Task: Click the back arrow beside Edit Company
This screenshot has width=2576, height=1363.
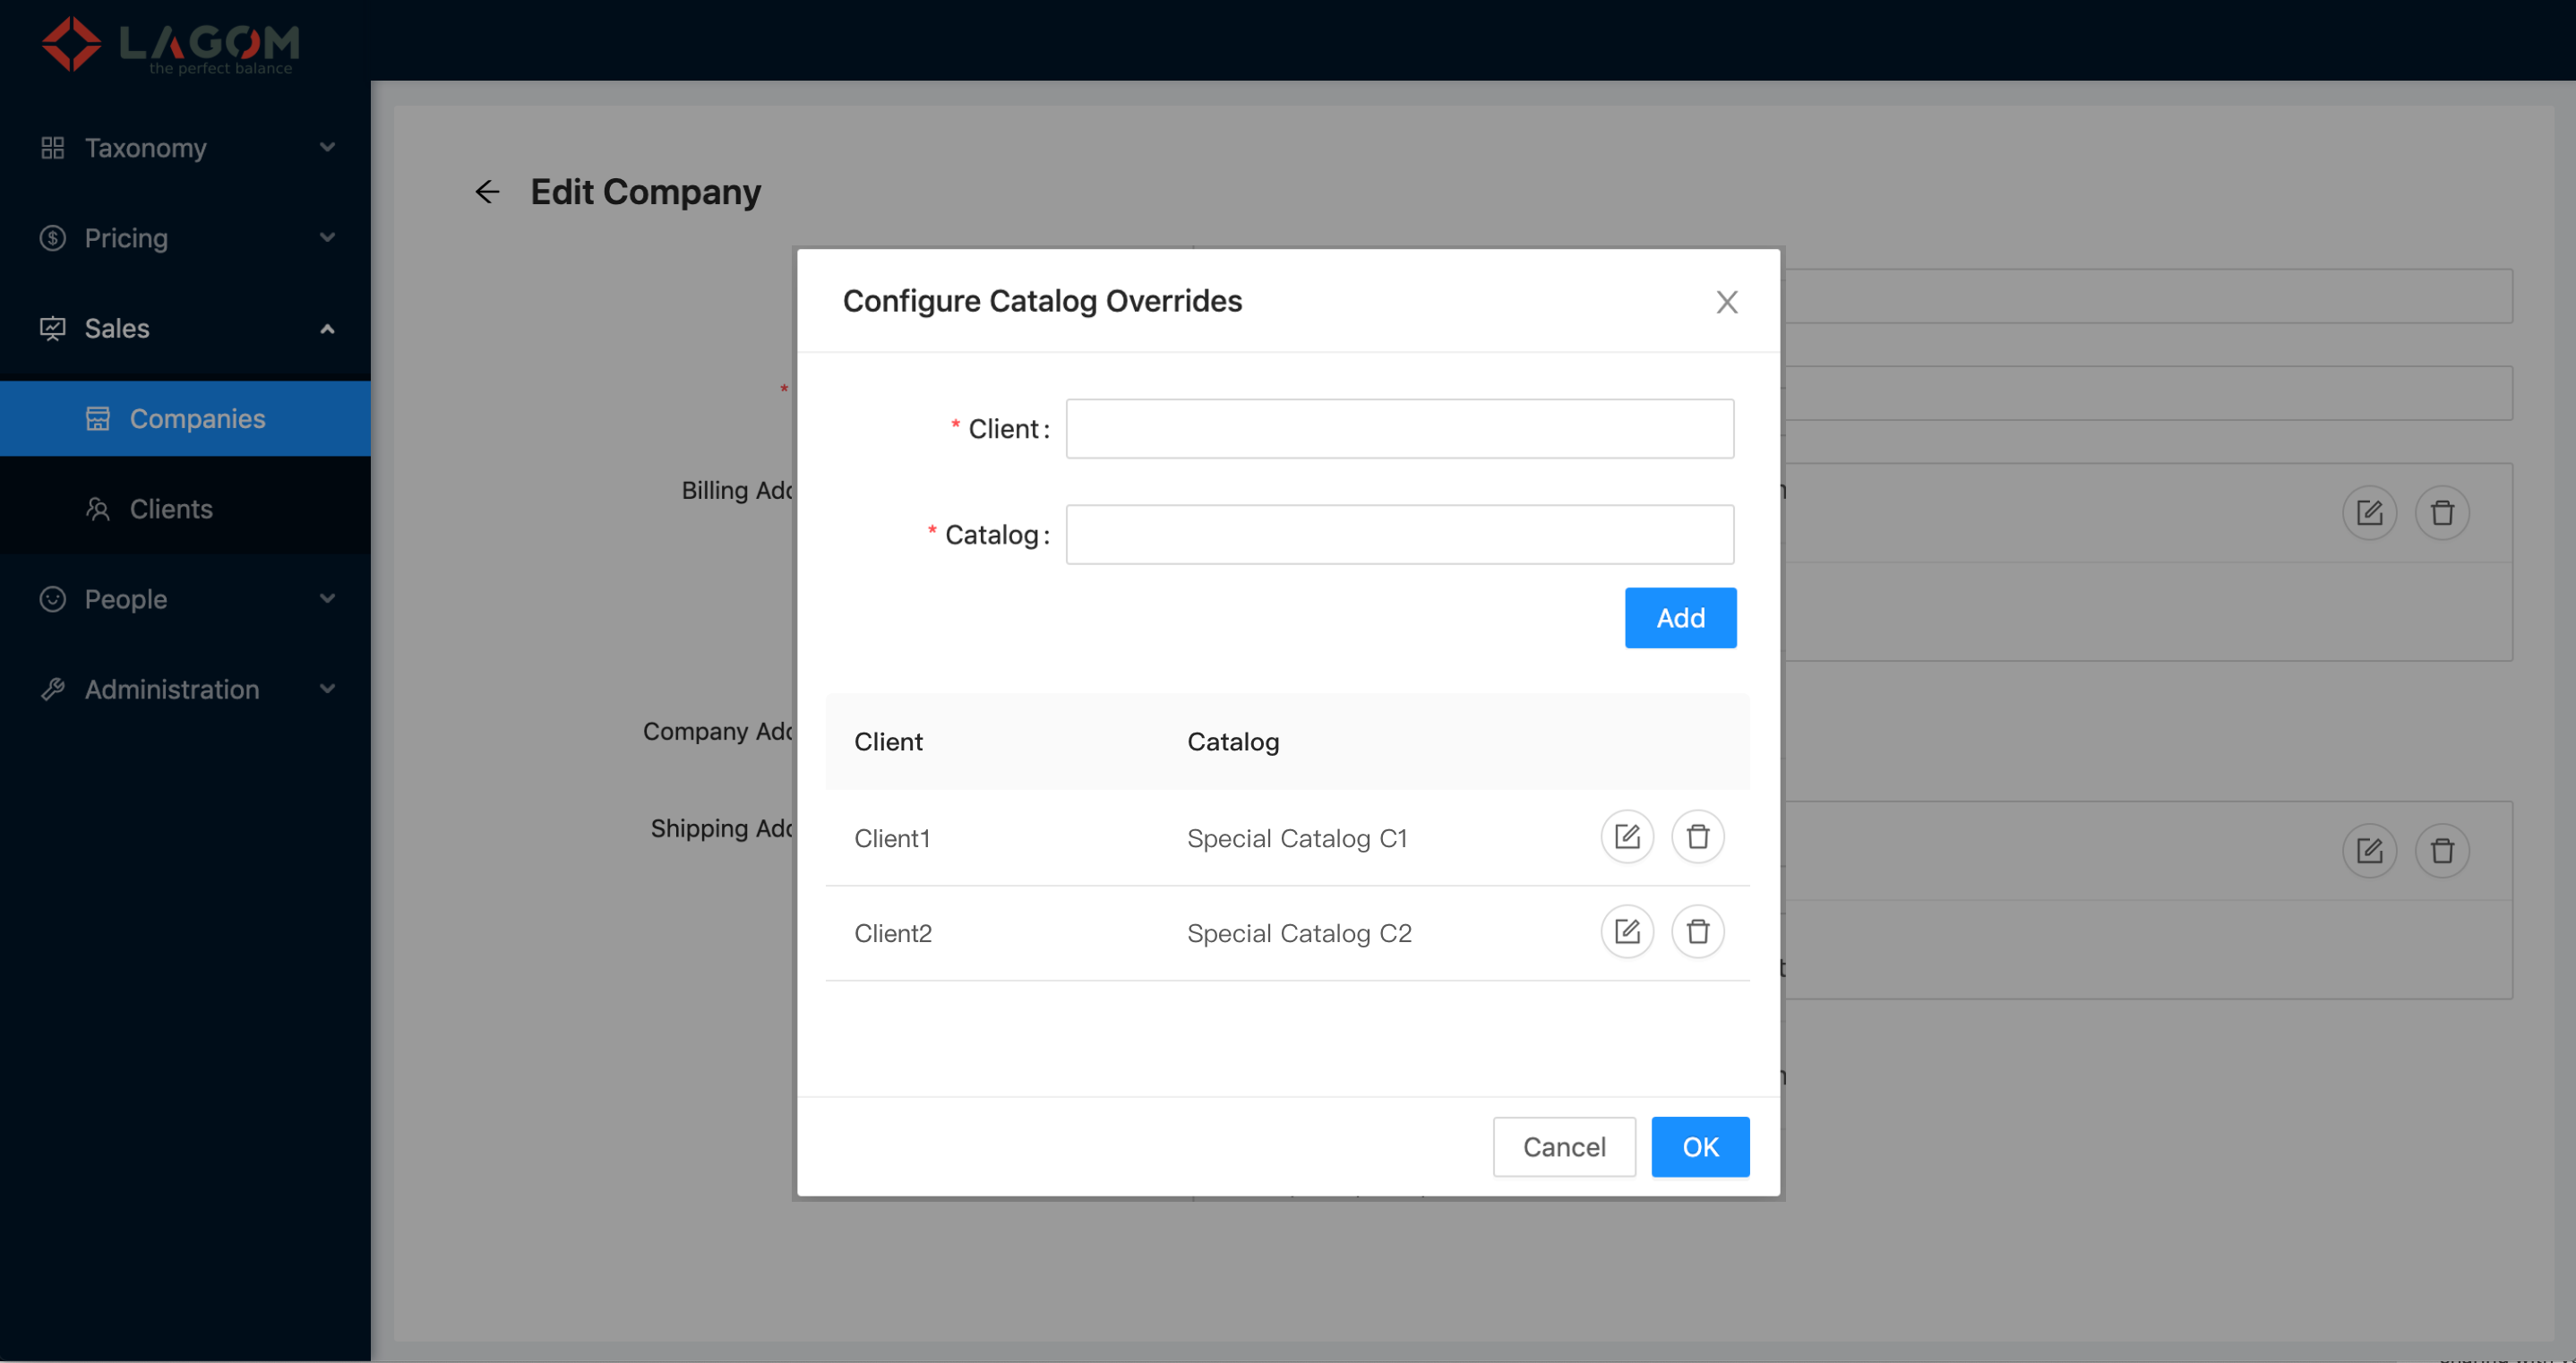Action: click(x=487, y=191)
